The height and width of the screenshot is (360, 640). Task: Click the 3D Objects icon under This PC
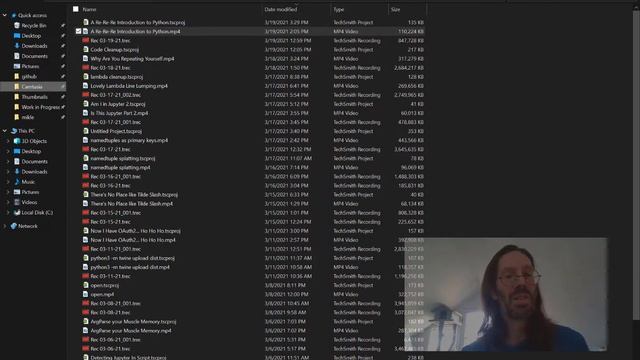[17, 141]
